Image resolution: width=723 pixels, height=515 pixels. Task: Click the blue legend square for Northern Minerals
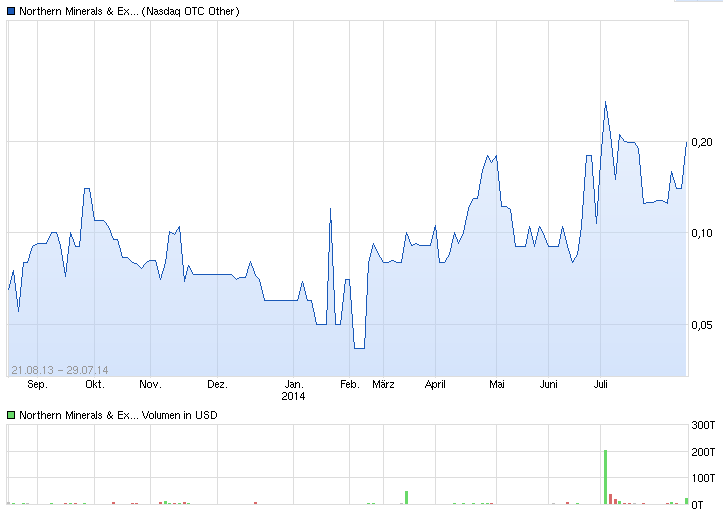point(11,11)
